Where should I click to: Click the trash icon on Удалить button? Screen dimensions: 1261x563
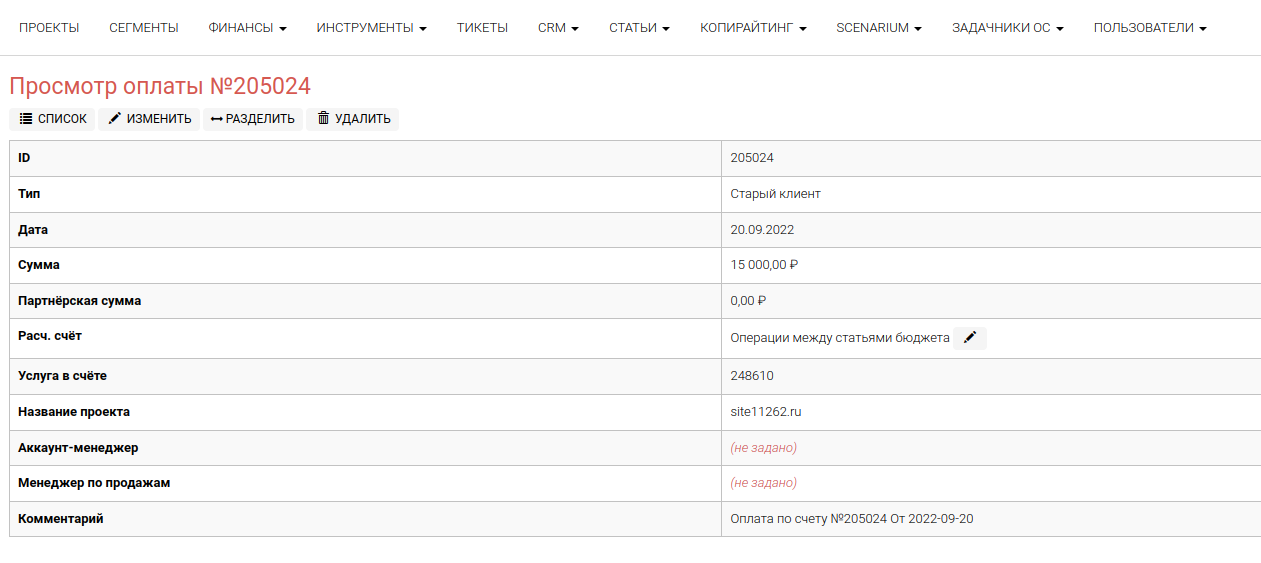pos(323,119)
